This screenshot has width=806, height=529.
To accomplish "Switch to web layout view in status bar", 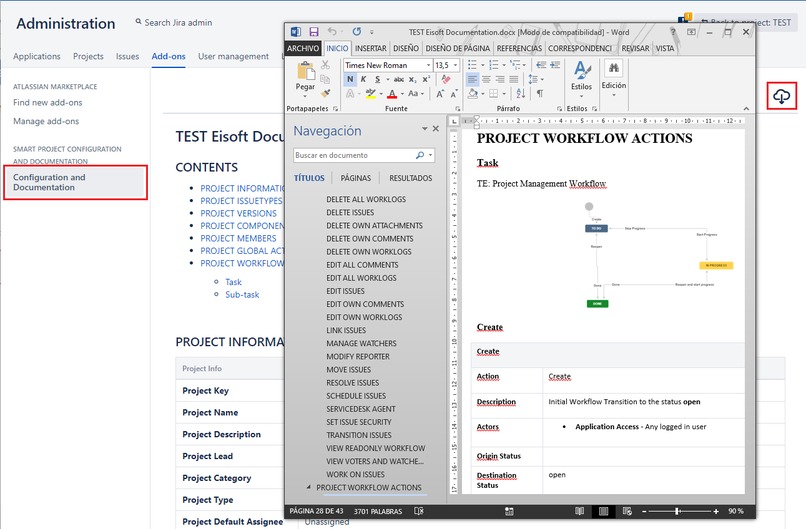I will tap(627, 511).
